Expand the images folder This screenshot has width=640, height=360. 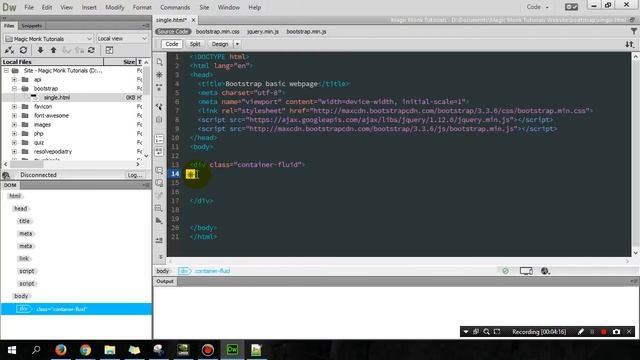pos(14,124)
